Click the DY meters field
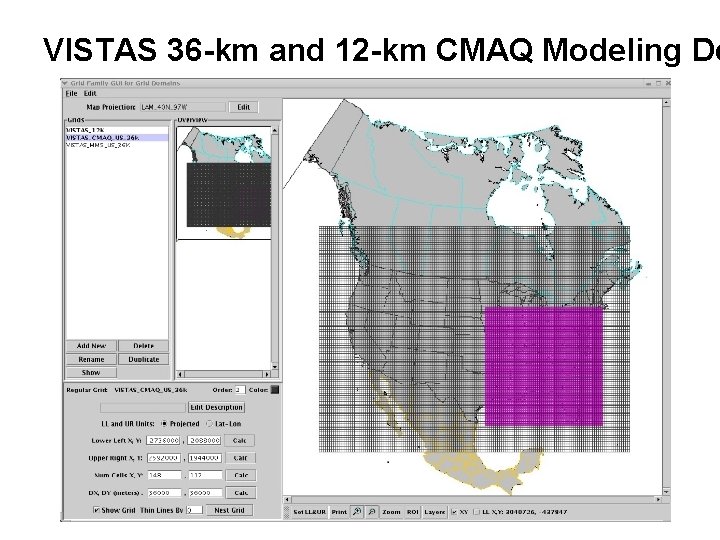Screen dimensions: 720x540 [206, 493]
